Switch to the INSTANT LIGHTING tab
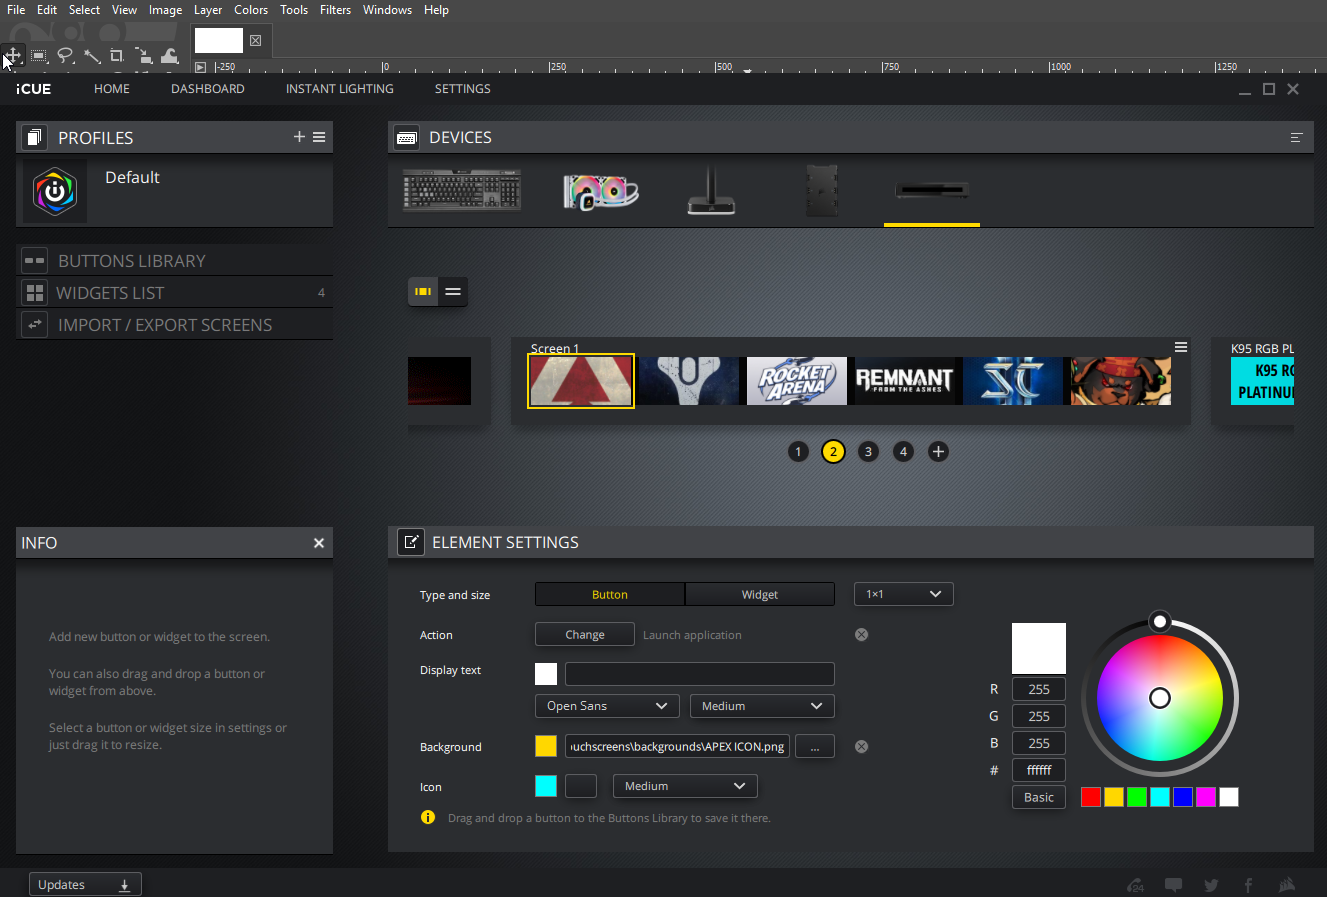The height and width of the screenshot is (897, 1327). point(339,88)
